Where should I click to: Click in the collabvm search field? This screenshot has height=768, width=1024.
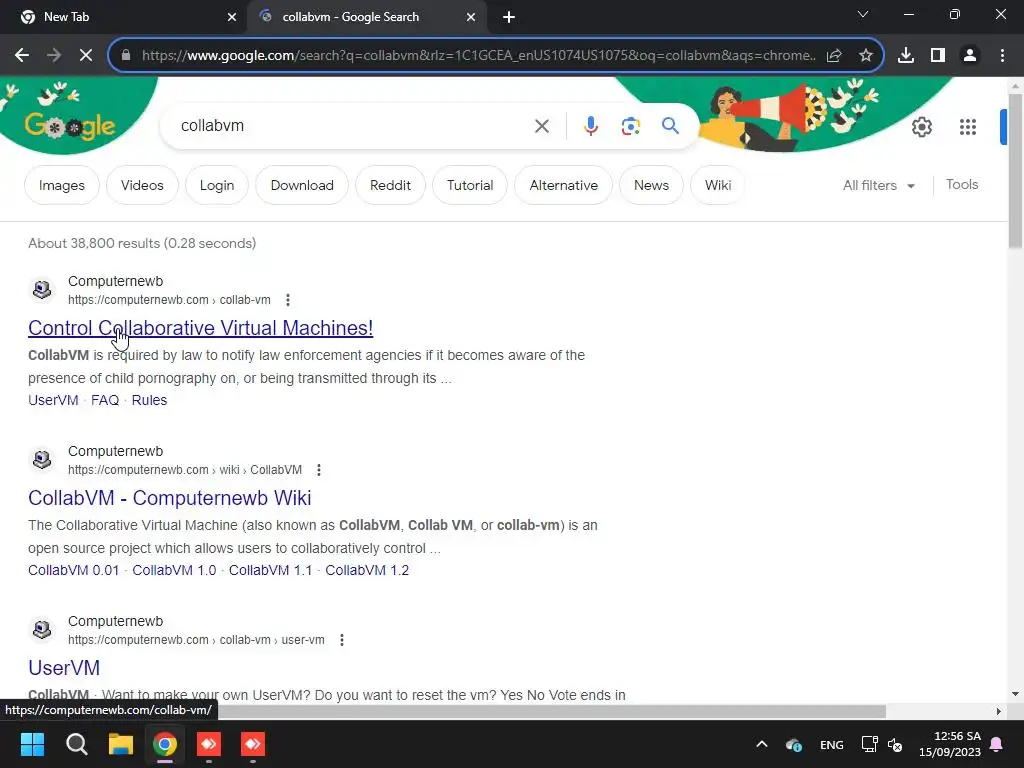(353, 125)
